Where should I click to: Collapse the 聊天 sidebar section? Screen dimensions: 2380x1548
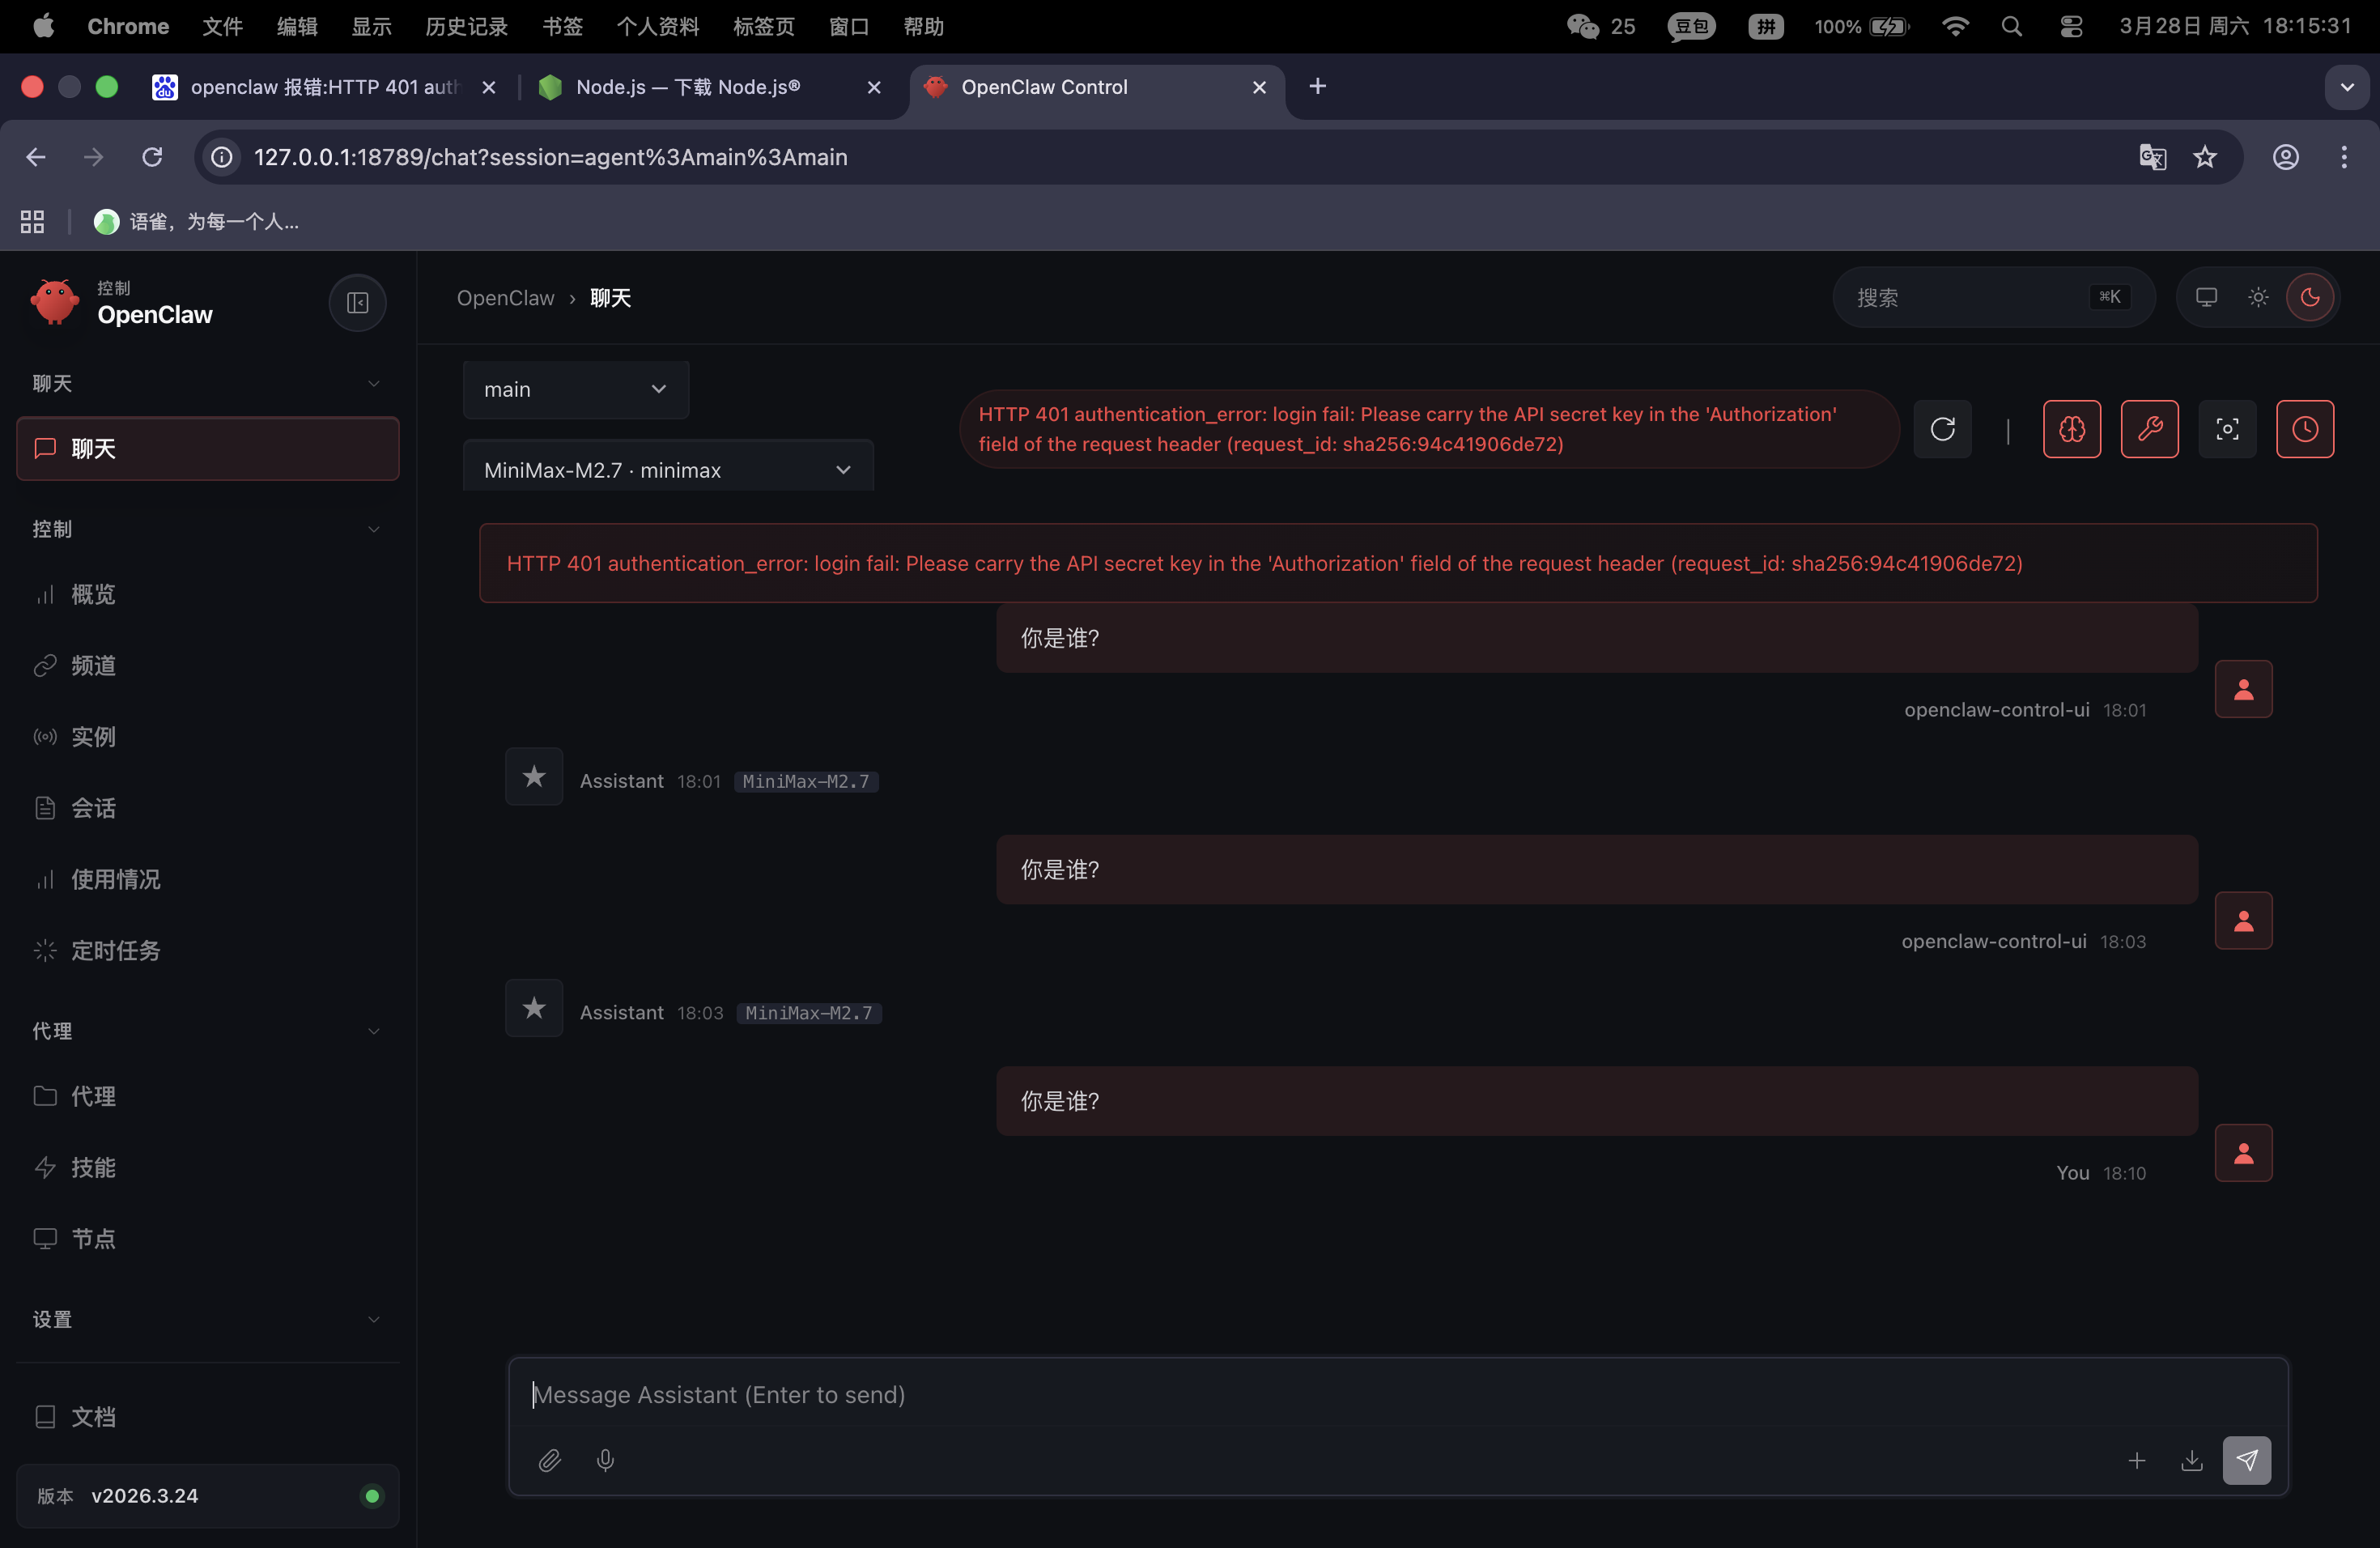click(207, 383)
